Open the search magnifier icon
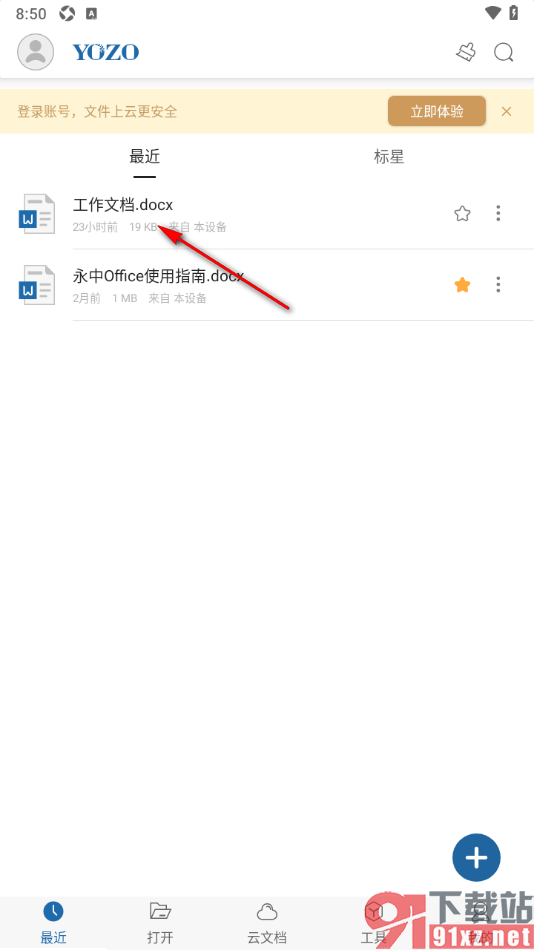The height and width of the screenshot is (950, 534). 504,53
